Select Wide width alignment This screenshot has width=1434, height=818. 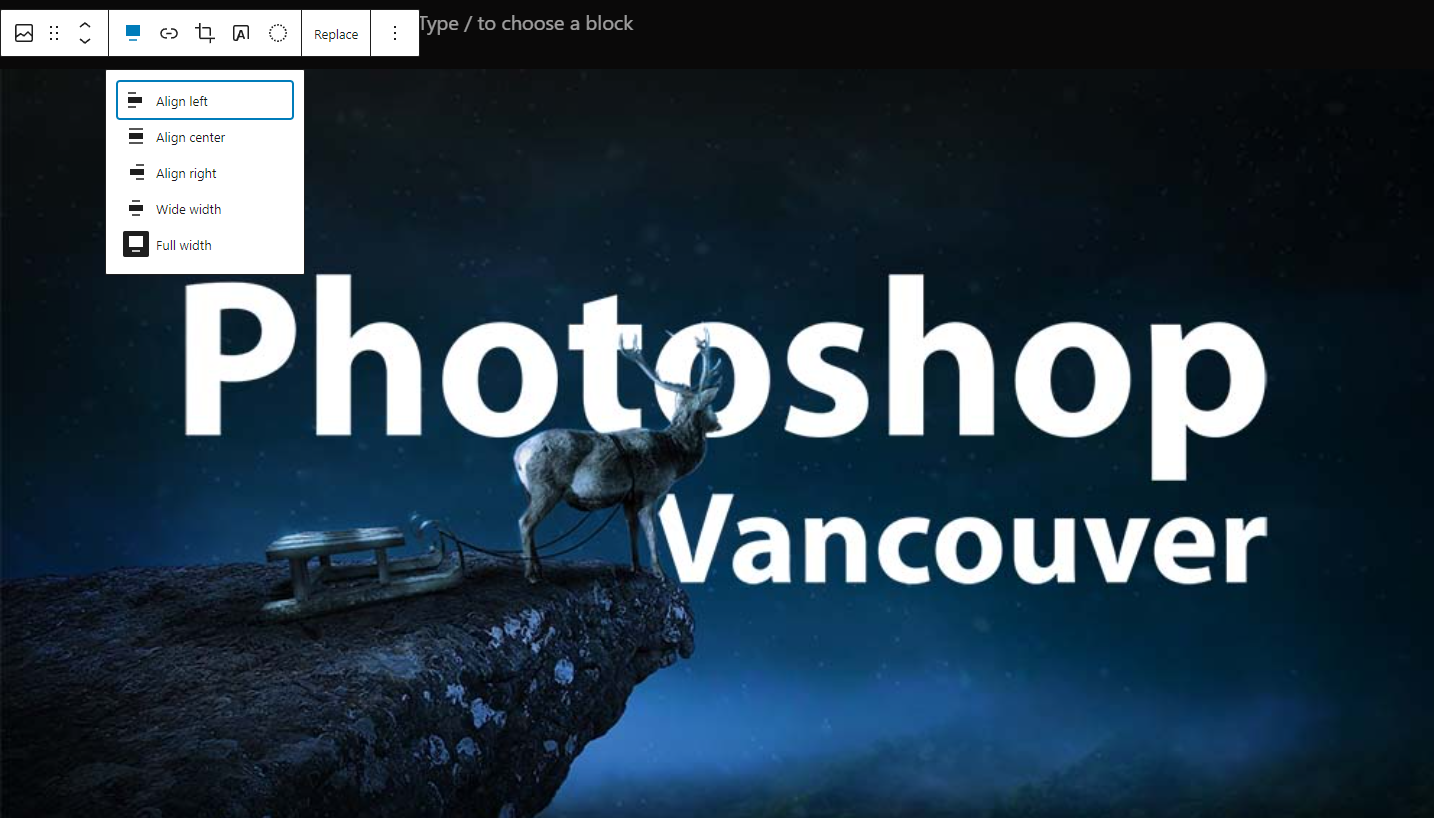point(205,209)
